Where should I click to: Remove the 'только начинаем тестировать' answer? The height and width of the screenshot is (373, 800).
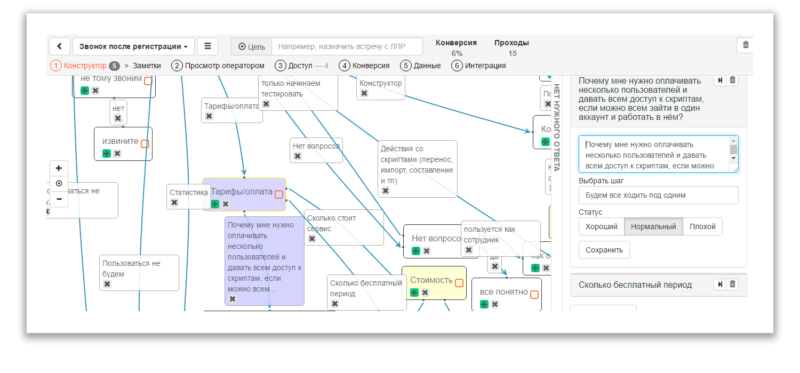coord(266,104)
